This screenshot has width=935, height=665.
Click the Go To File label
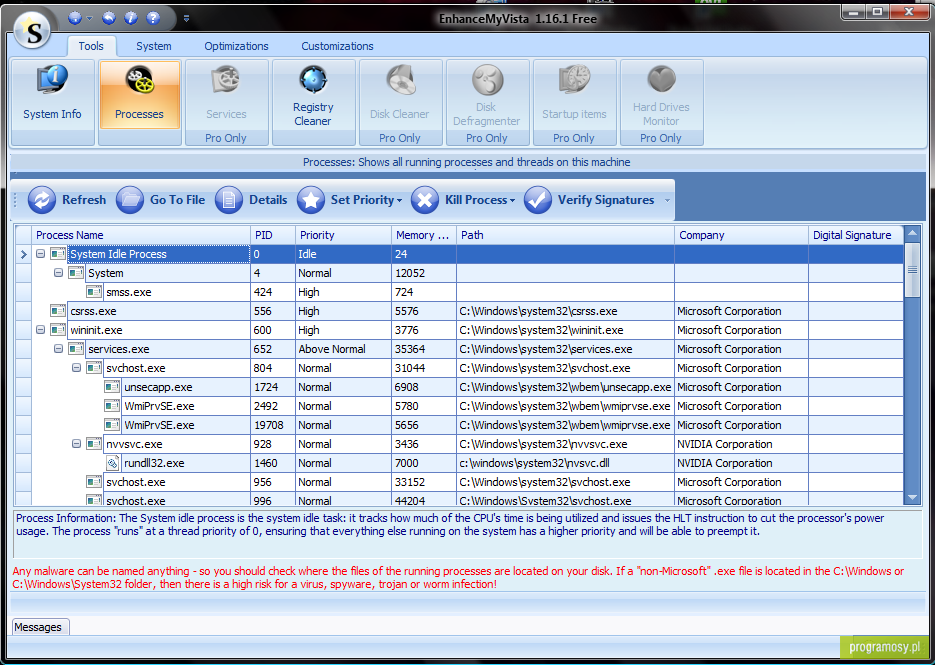pos(178,200)
